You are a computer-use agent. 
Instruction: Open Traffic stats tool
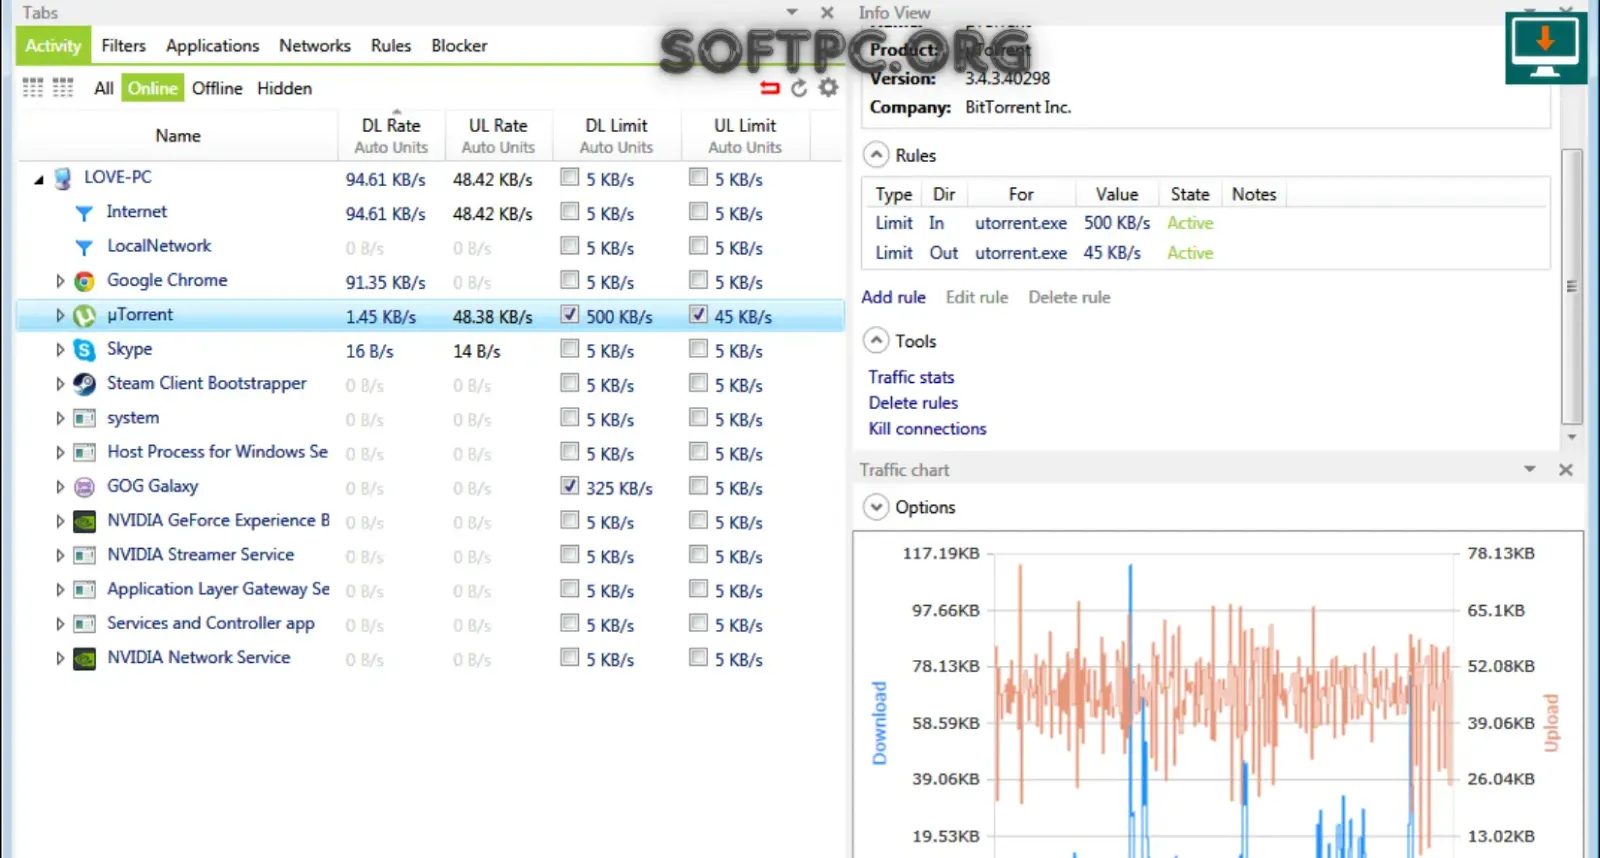[911, 377]
